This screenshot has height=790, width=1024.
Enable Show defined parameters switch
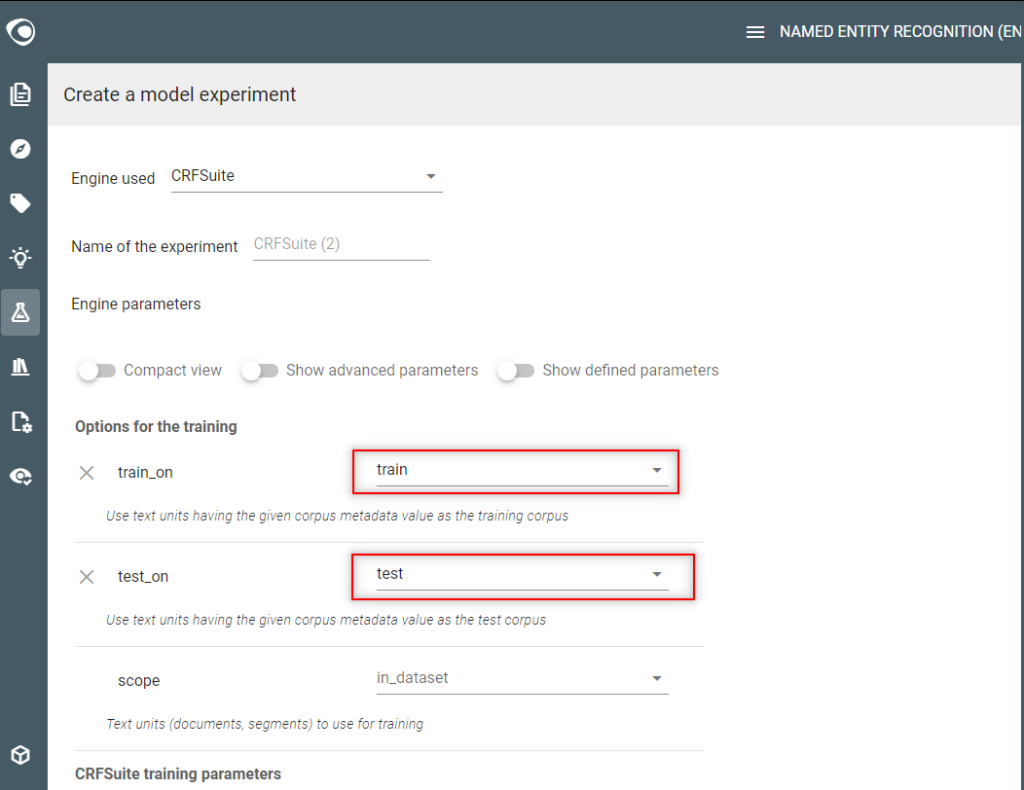[515, 371]
